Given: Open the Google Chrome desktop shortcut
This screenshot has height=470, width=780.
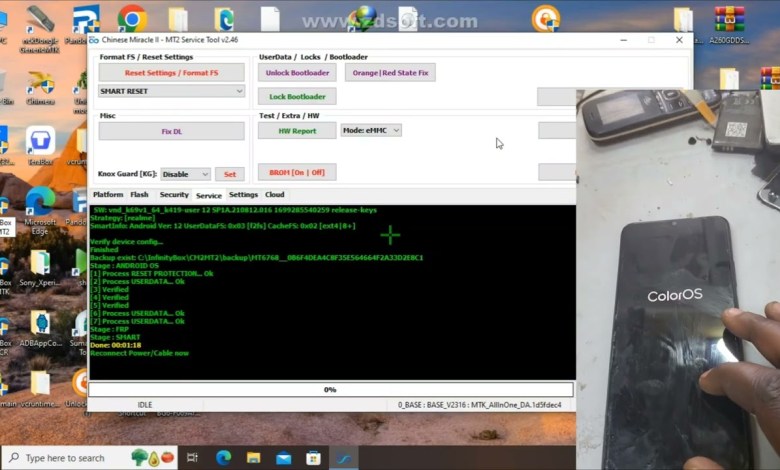Looking at the screenshot, I should pos(132,19).
